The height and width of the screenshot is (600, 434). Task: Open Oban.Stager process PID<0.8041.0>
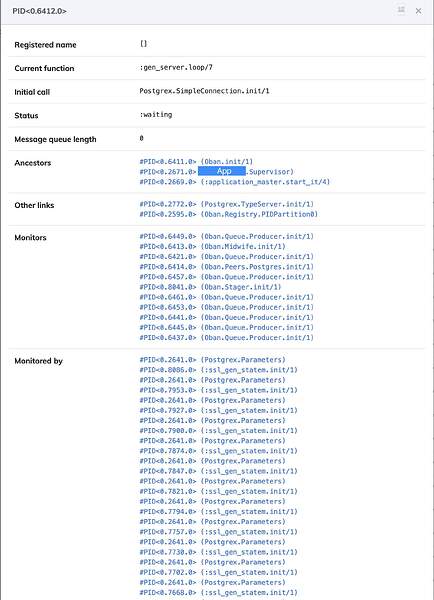[x=210, y=287]
